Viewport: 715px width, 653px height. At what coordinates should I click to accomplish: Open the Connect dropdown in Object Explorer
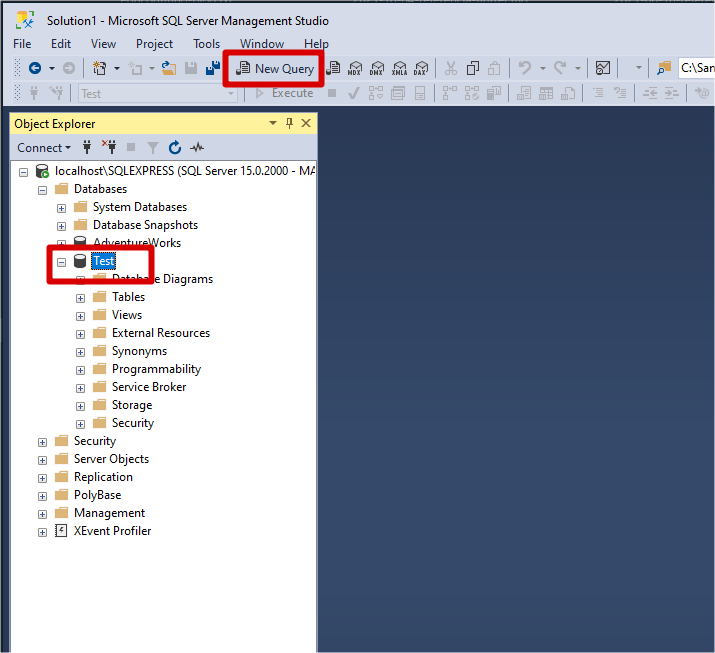(44, 148)
